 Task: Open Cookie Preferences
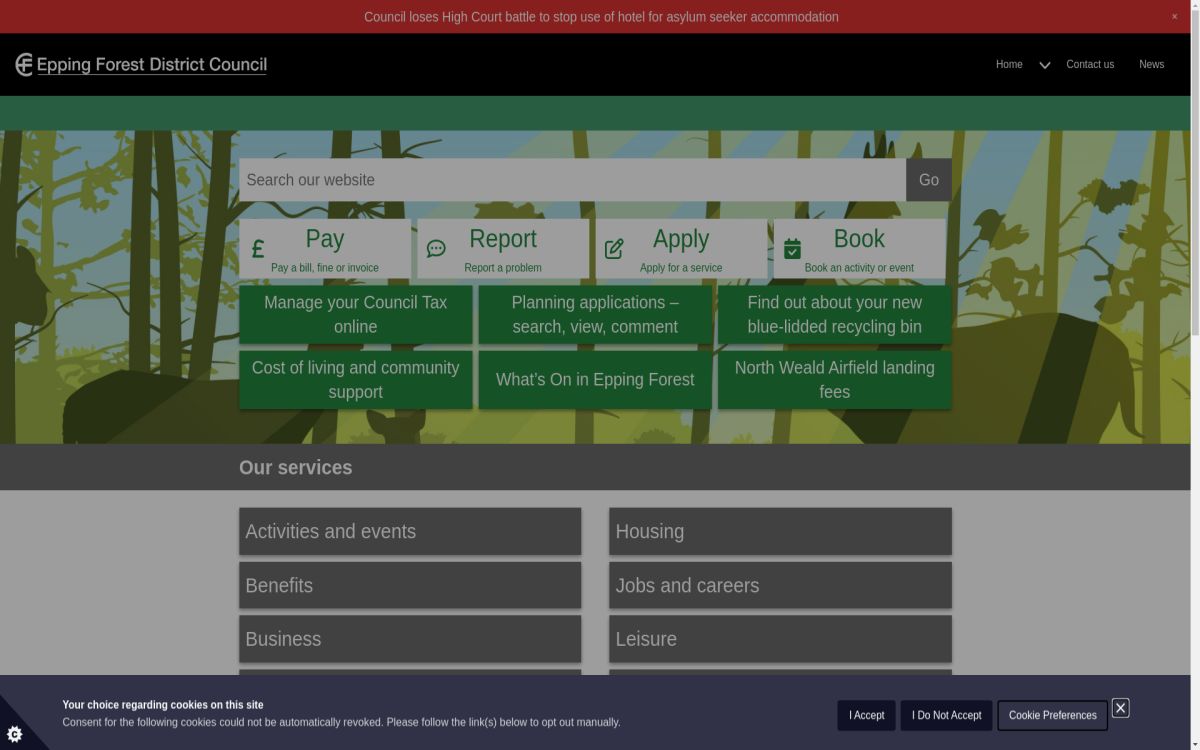pyautogui.click(x=1052, y=715)
